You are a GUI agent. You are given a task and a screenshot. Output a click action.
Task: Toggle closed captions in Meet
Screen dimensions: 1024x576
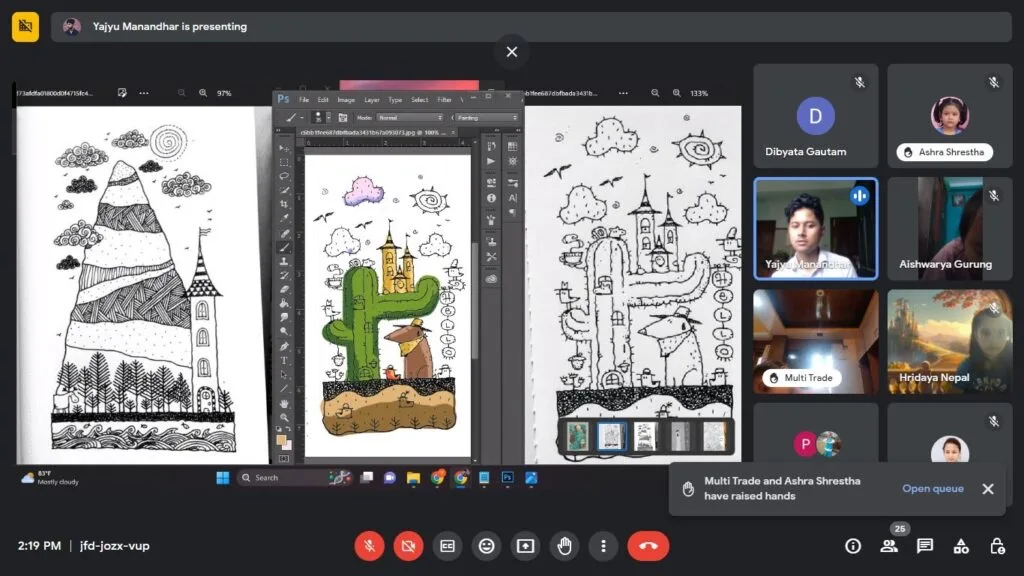(x=447, y=546)
